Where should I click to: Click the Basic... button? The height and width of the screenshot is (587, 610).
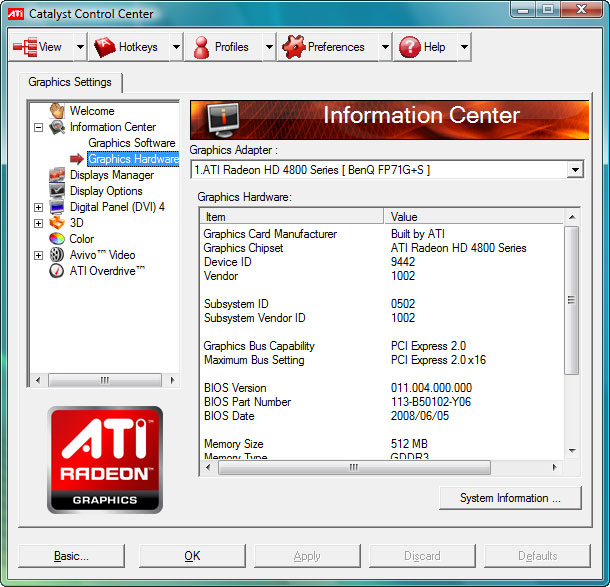(x=72, y=556)
